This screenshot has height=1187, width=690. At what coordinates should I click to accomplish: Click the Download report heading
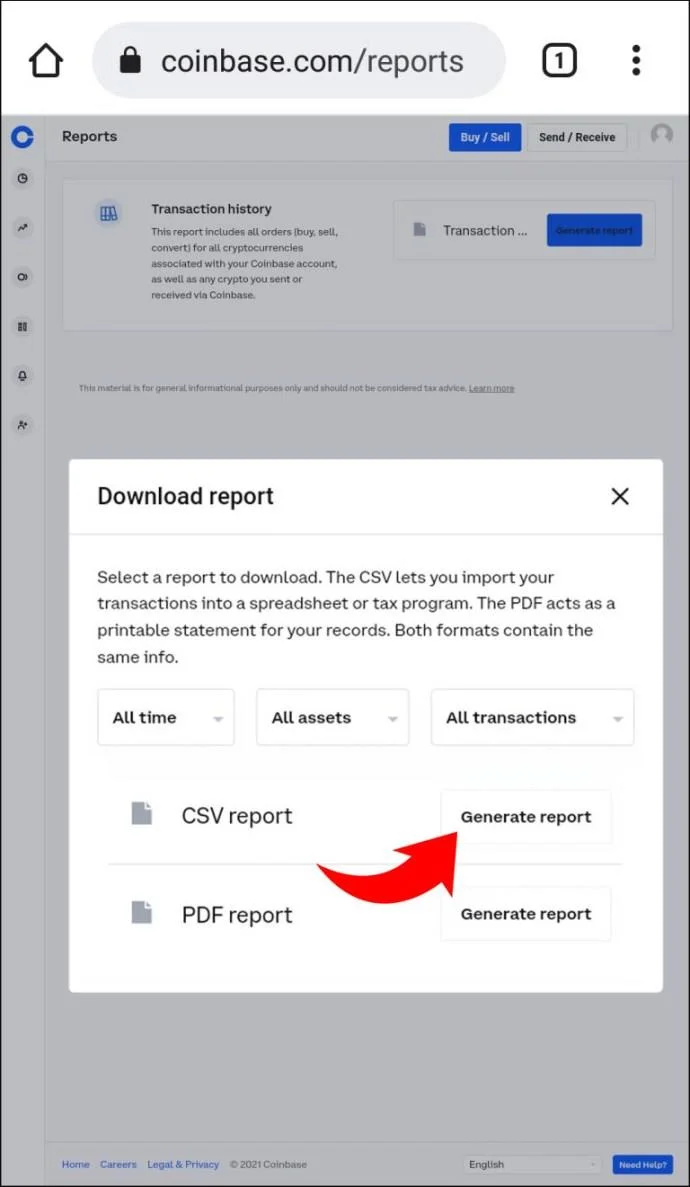186,497
